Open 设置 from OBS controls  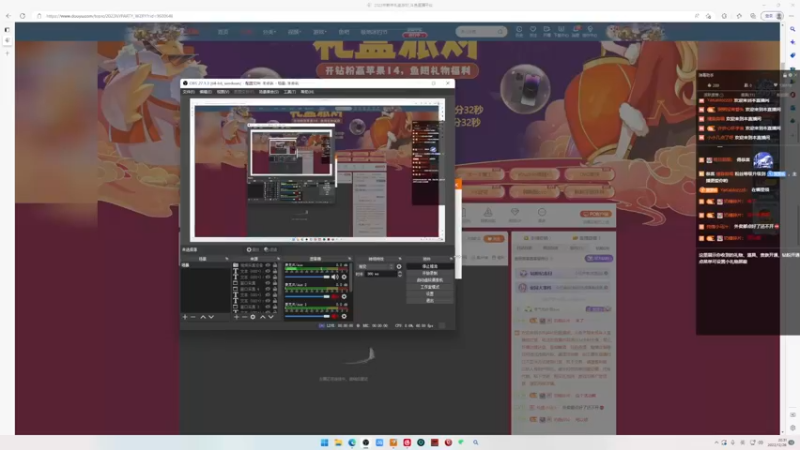click(x=430, y=294)
